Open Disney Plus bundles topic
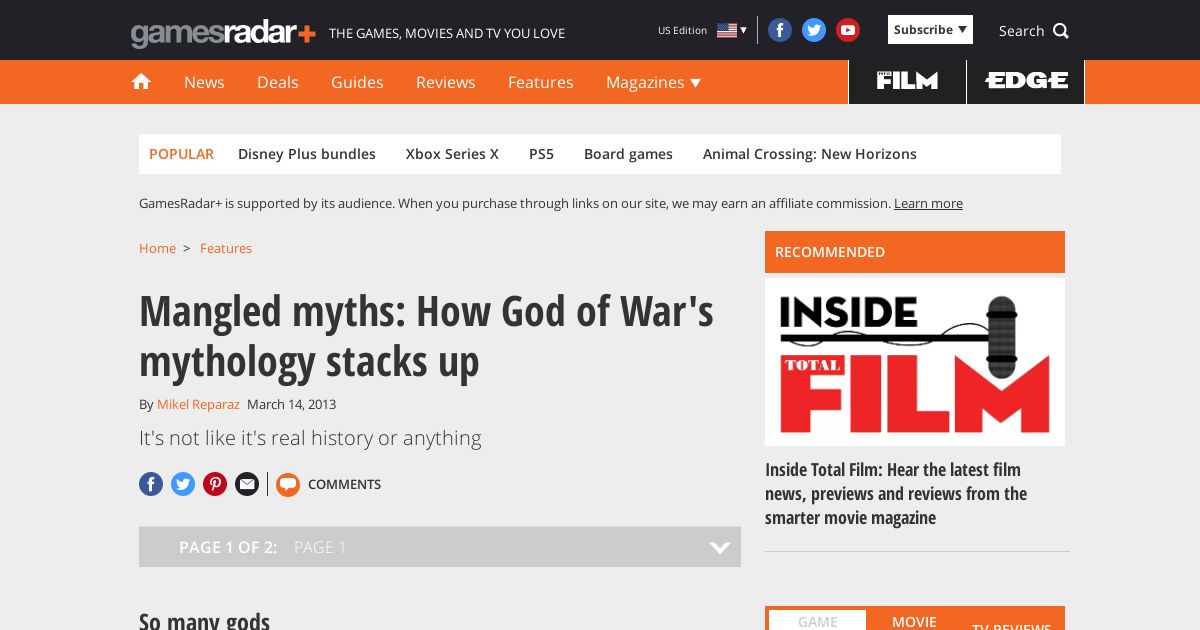1200x630 pixels. pos(307,154)
